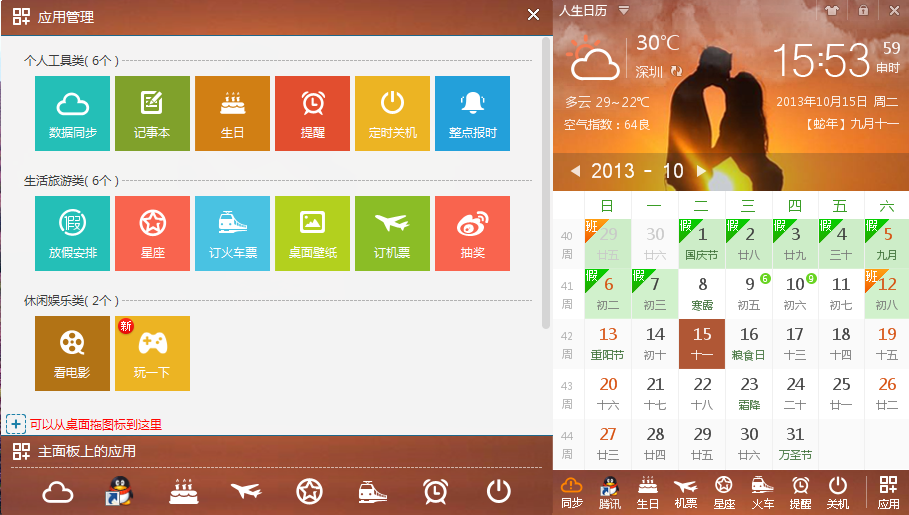The width and height of the screenshot is (909, 515).
Task: Click the plus icon to add a desktop shortcut
Action: click(x=16, y=425)
